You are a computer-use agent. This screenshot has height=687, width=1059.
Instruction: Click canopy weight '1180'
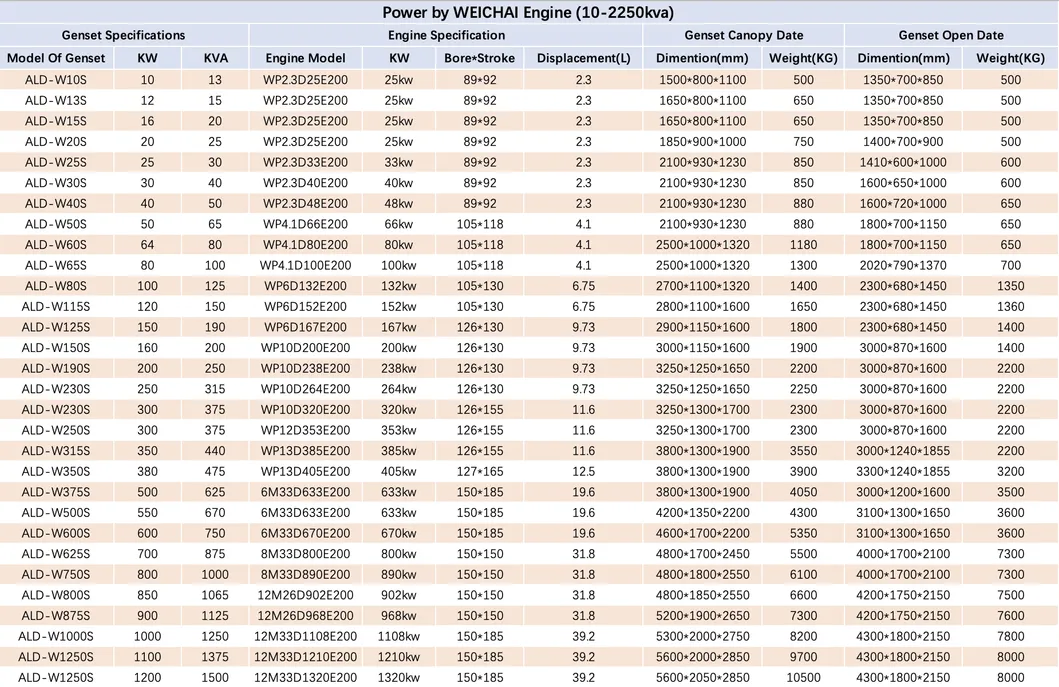803,245
